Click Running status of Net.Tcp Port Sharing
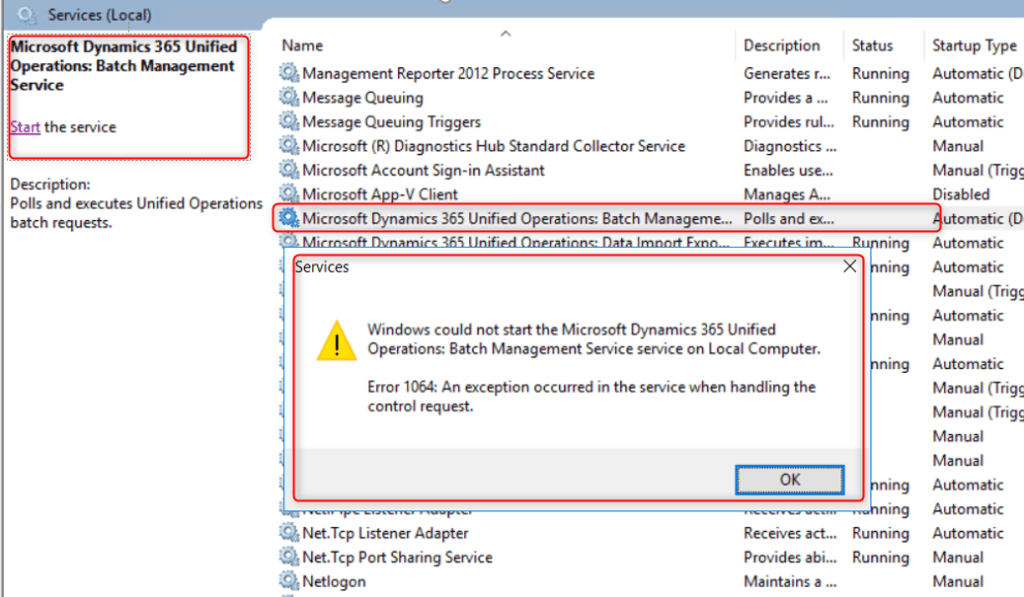Image resolution: width=1024 pixels, height=597 pixels. pyautogui.click(x=880, y=558)
